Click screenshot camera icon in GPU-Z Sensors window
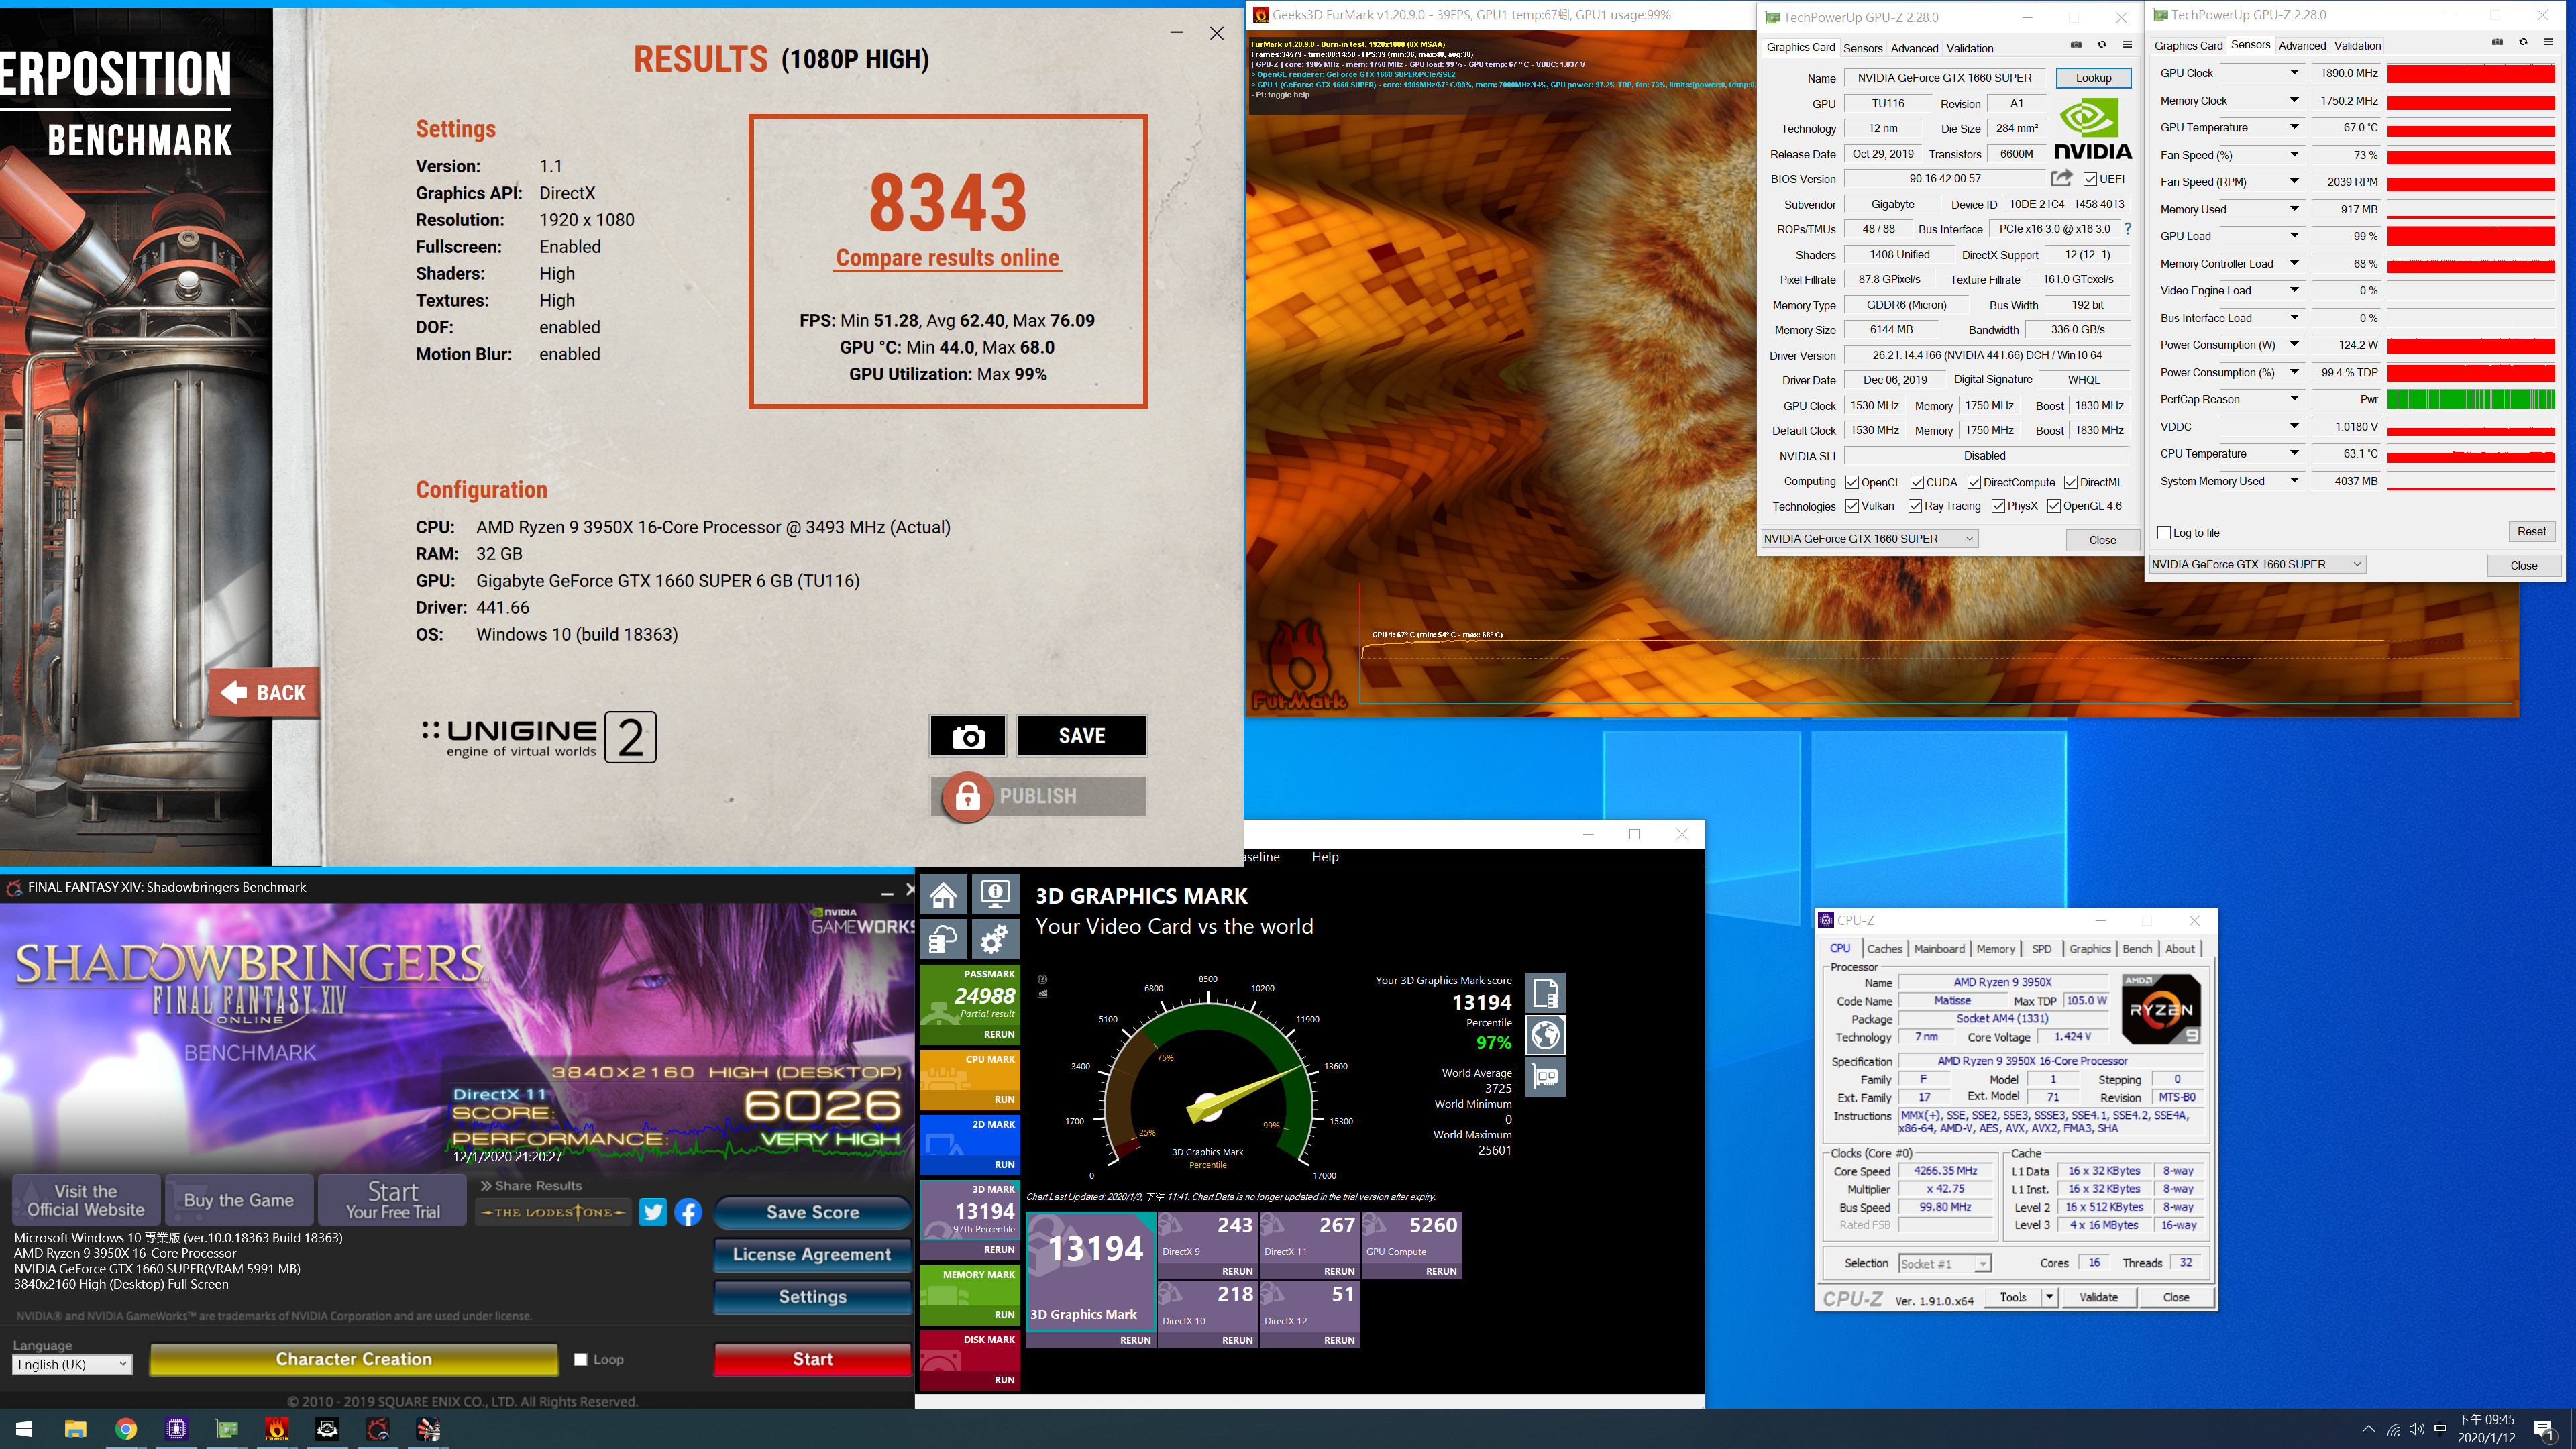 pos(2497,43)
